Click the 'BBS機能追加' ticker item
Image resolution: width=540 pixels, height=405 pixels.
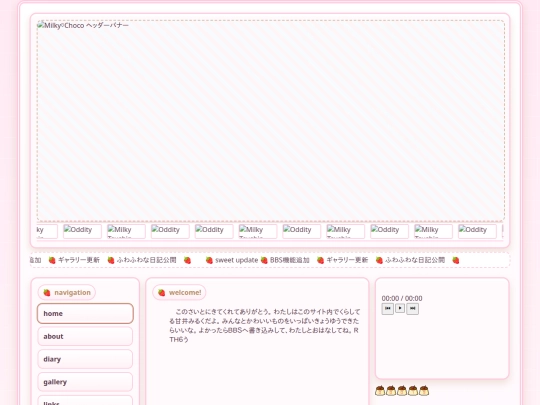pos(289,260)
